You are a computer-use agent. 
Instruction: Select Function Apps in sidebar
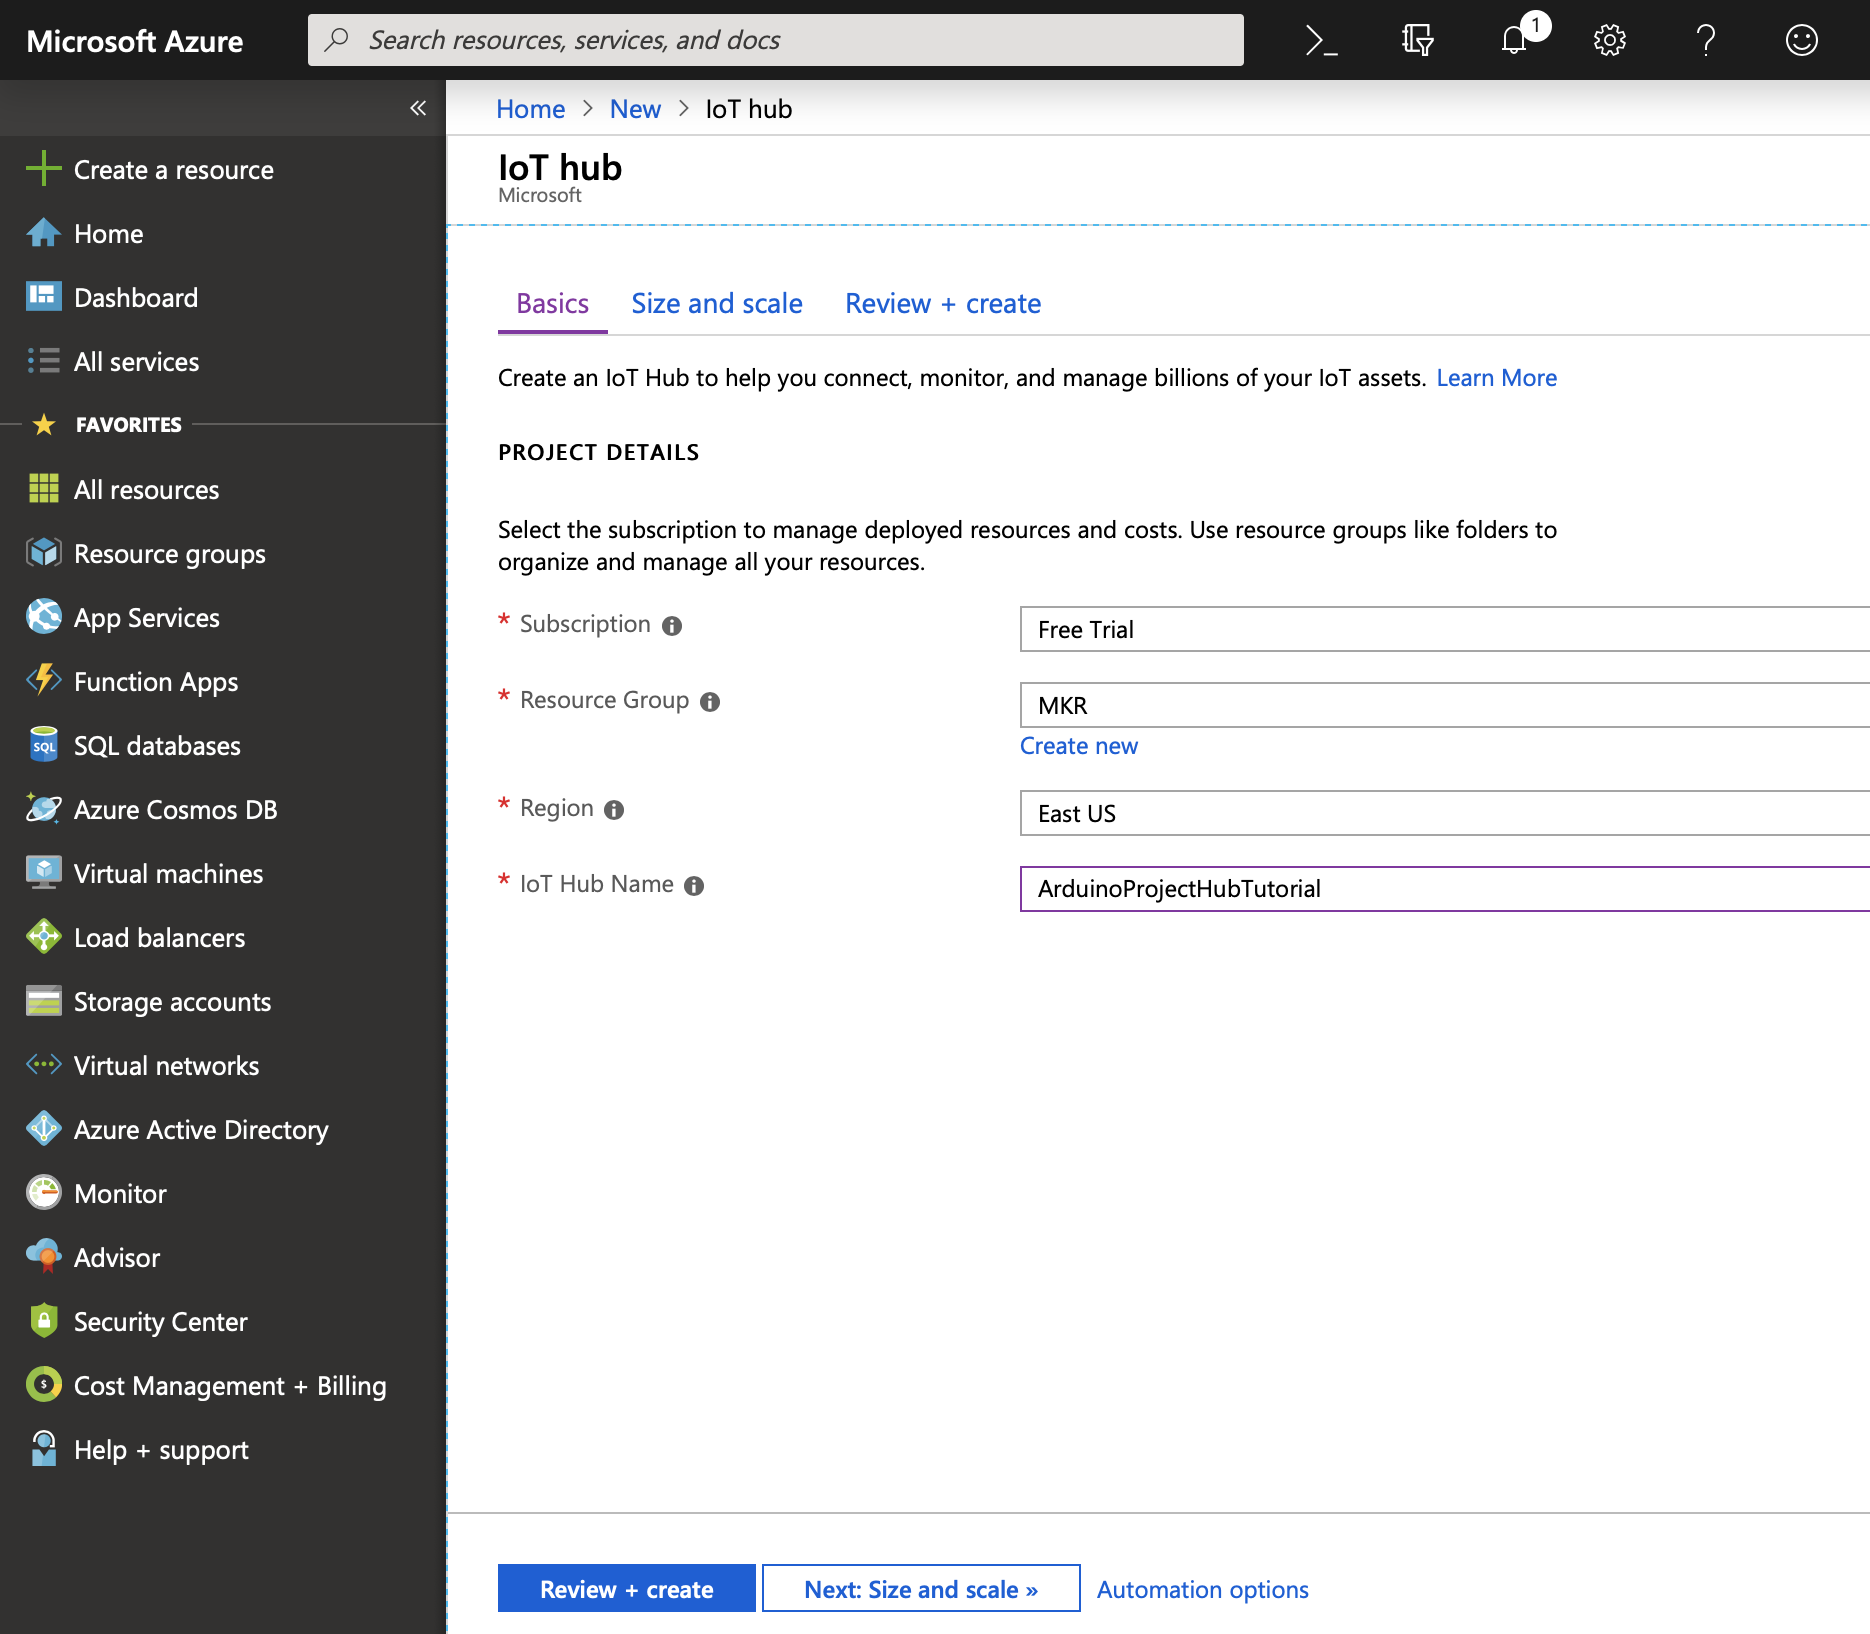tap(155, 681)
